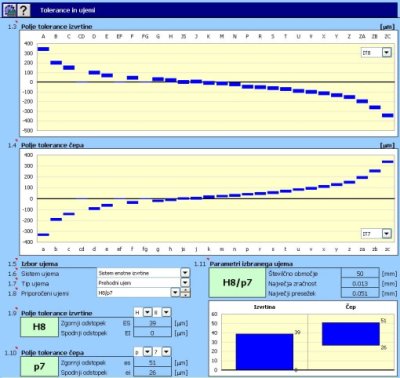Click the A tolerance bar in hole chart
The width and height of the screenshot is (400, 378).
[43, 49]
